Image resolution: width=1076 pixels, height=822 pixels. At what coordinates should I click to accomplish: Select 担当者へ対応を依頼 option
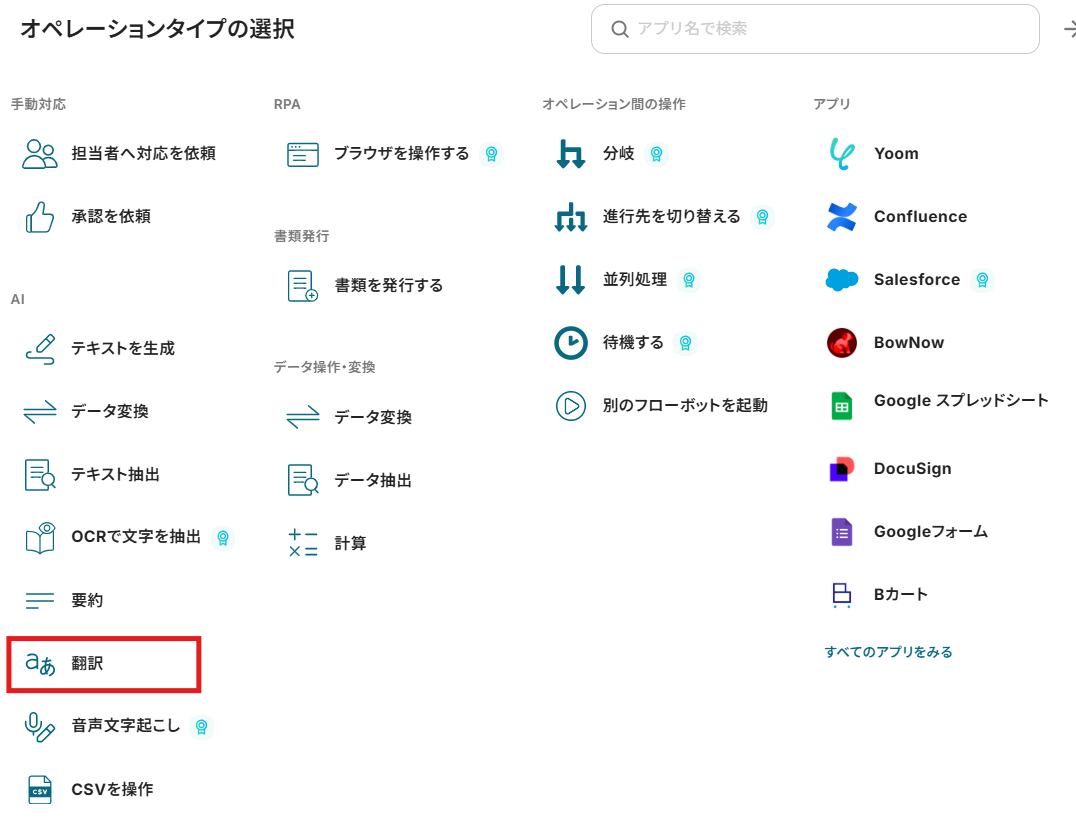point(143,154)
